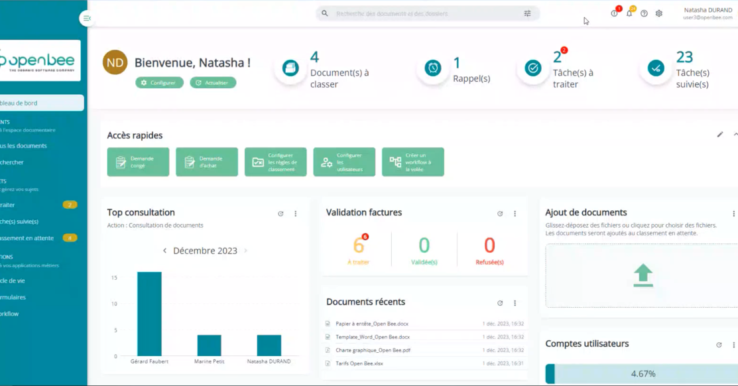Click the Actualiser button under welcome
Image resolution: width=738 pixels, height=386 pixels.
pos(213,83)
